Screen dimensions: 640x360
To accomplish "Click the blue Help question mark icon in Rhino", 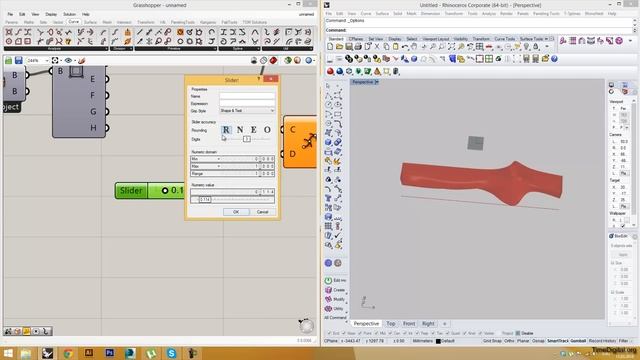I will (554, 59).
